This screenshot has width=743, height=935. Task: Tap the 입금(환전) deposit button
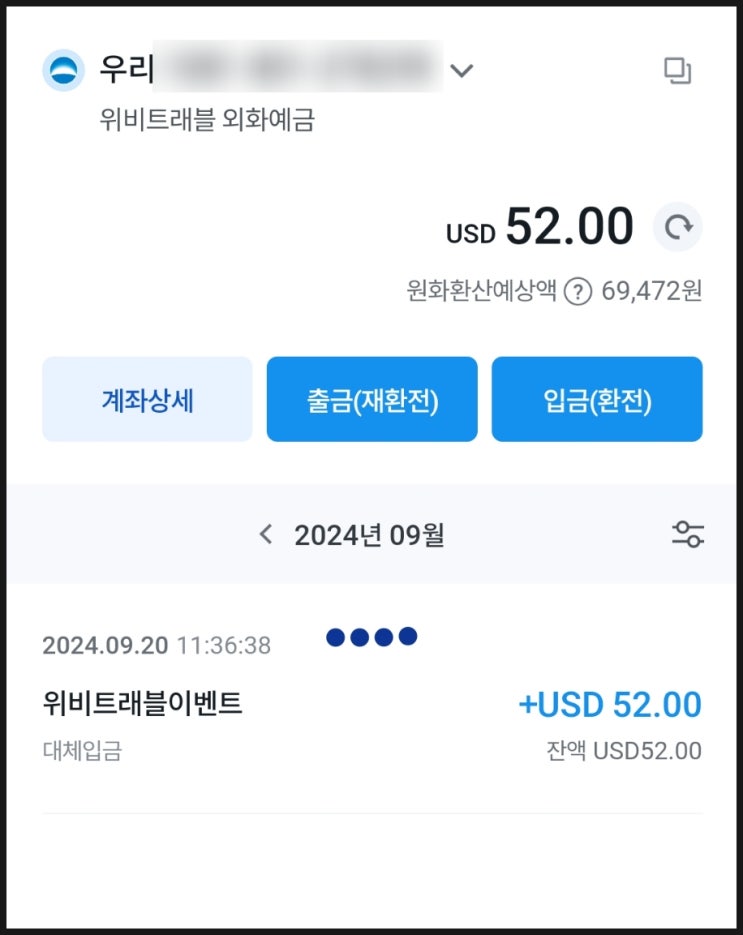click(x=597, y=399)
